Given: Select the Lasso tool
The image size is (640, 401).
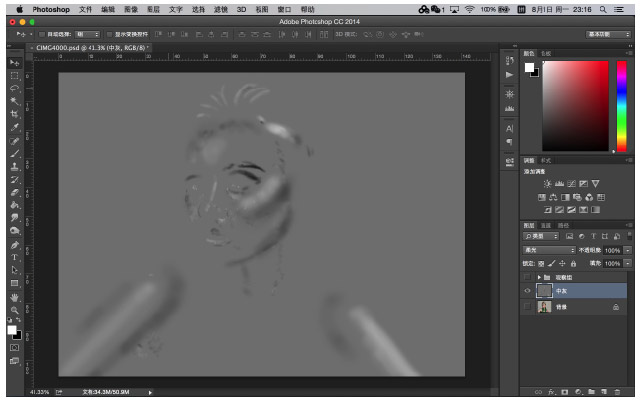Looking at the screenshot, I should pyautogui.click(x=14, y=89).
